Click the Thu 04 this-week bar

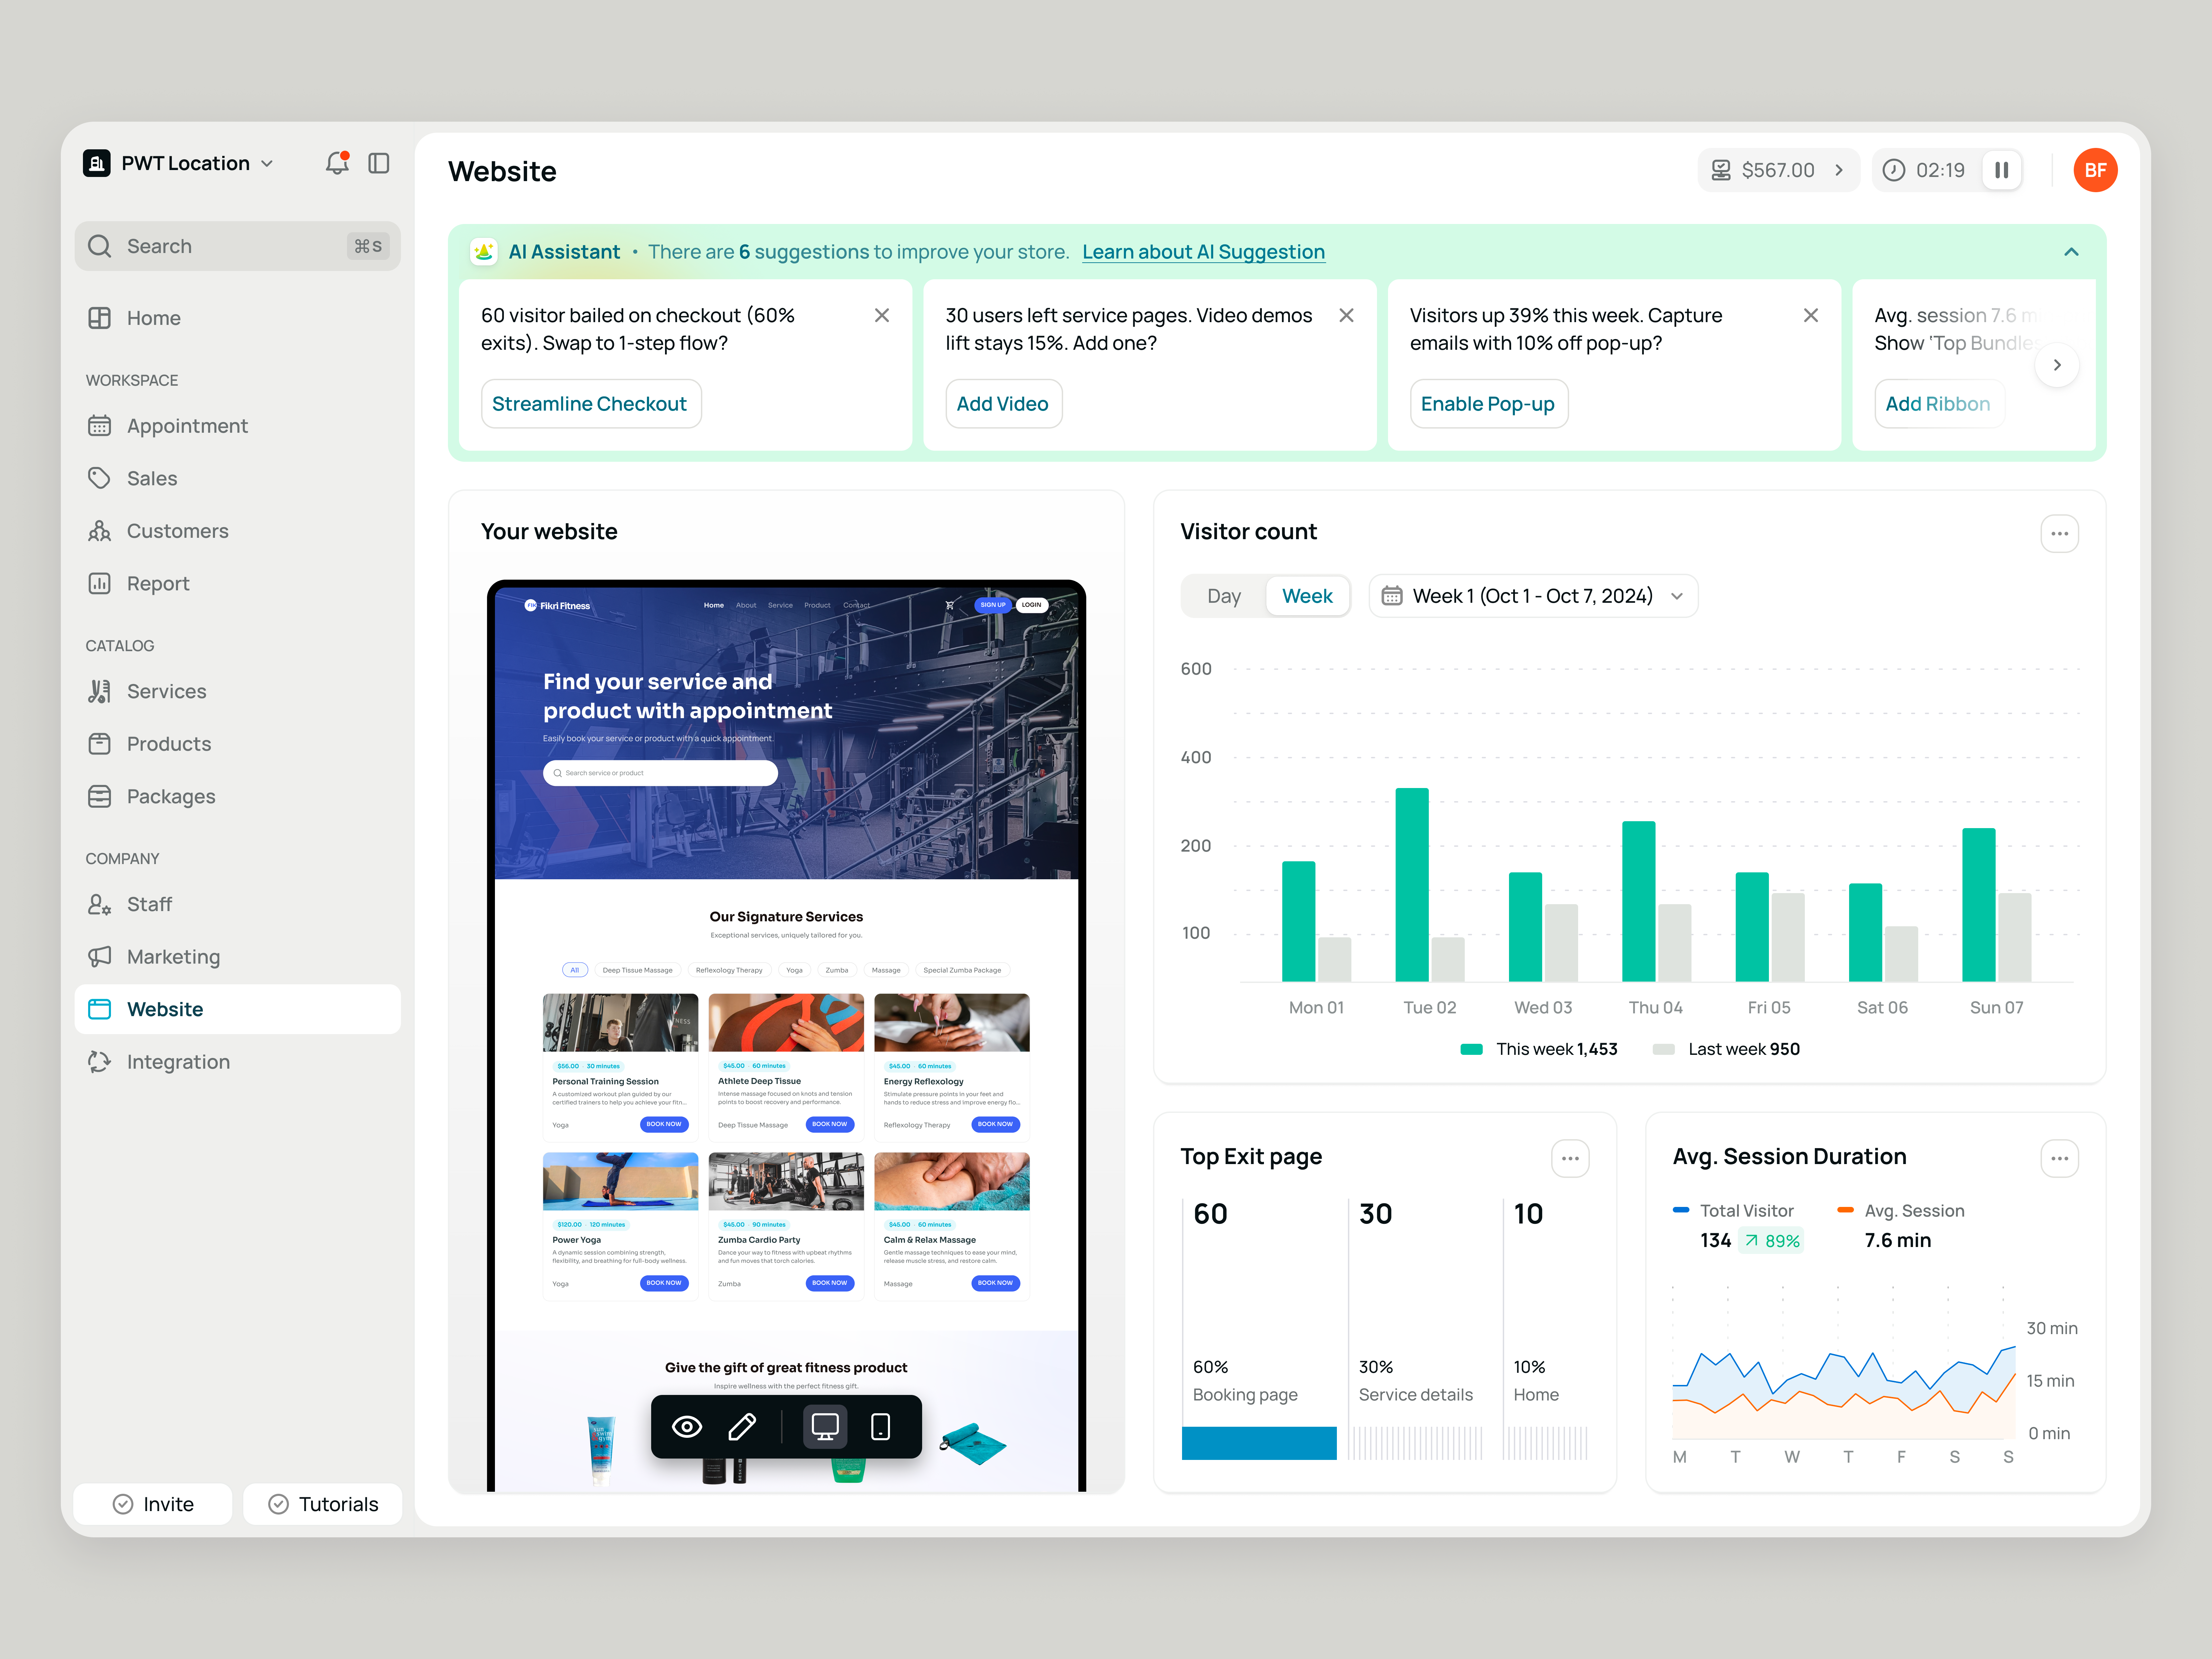tap(1639, 901)
